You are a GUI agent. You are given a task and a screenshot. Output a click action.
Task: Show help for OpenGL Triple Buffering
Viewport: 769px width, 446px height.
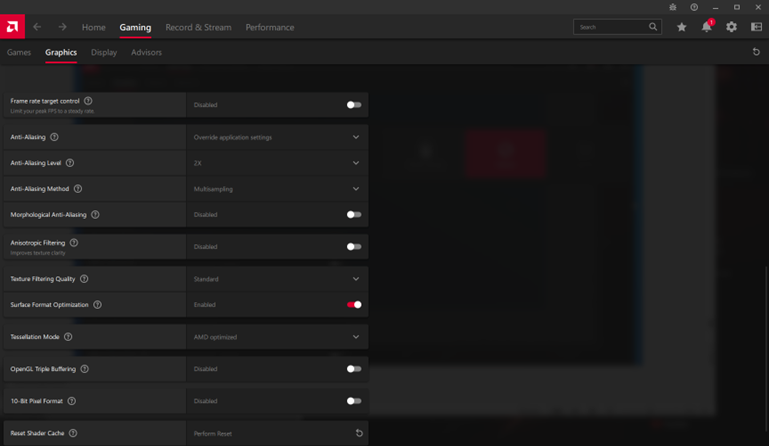coord(85,369)
